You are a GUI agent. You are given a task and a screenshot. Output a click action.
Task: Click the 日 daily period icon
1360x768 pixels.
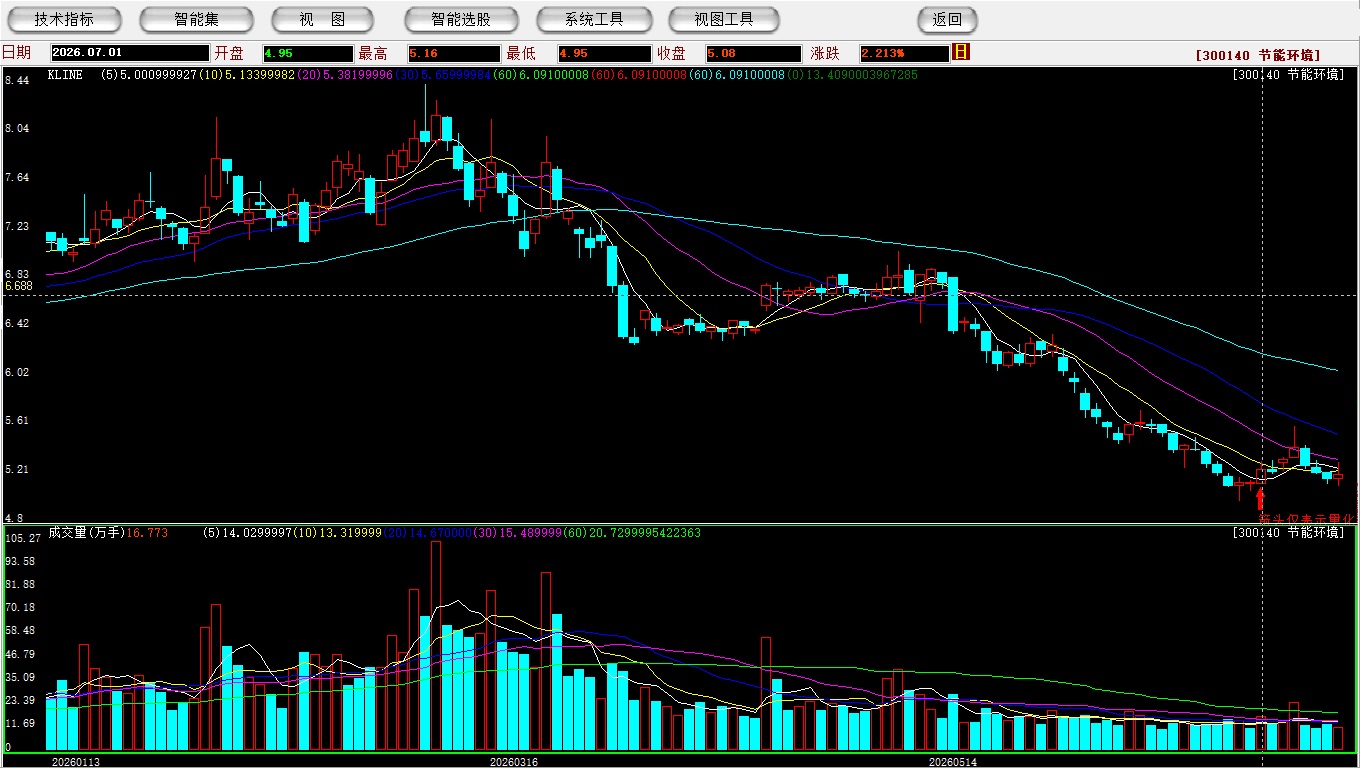pos(961,52)
